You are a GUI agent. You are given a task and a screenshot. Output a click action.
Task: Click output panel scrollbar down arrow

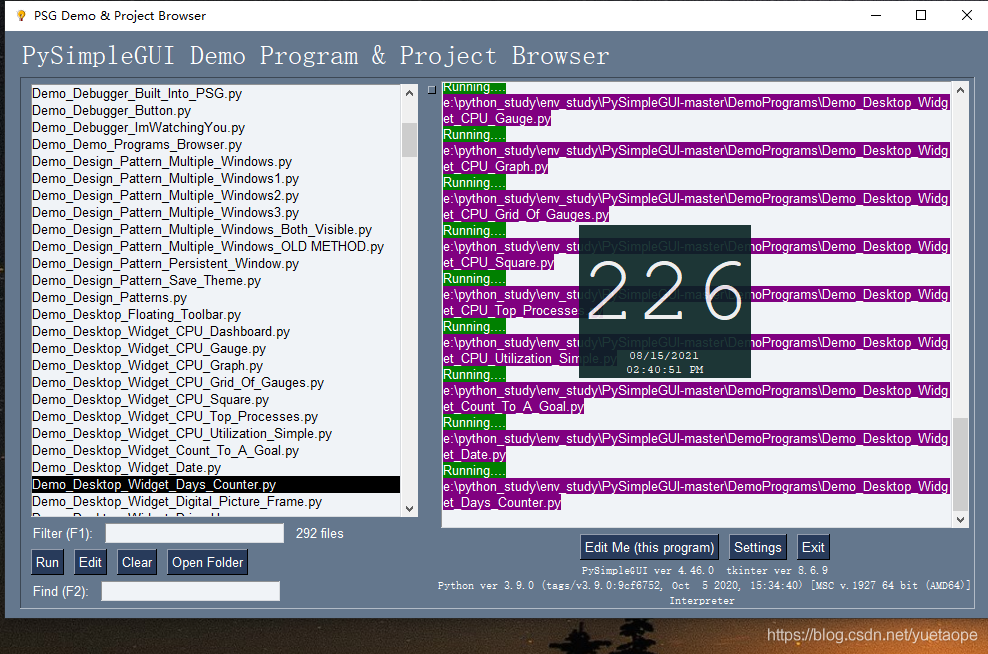tap(960, 520)
